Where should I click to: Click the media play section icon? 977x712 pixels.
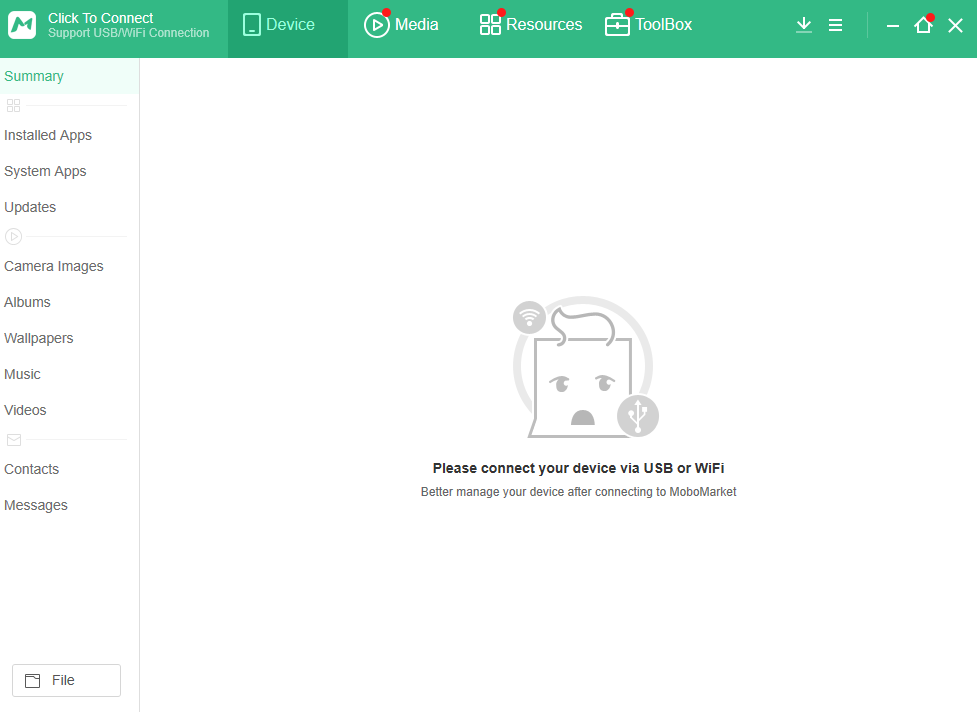[13, 237]
